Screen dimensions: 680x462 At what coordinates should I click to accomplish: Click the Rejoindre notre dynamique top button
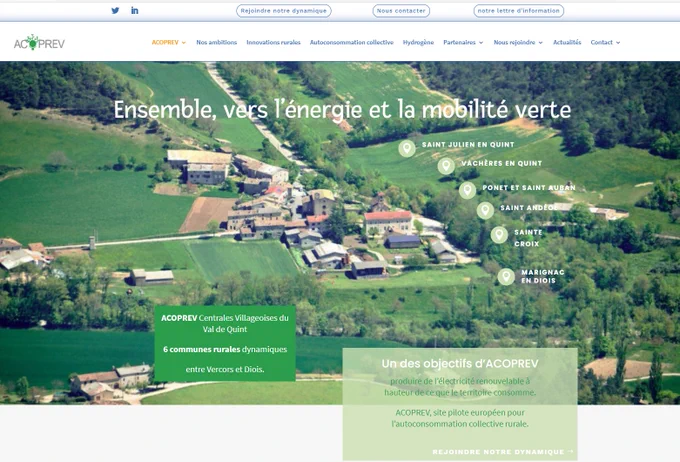(x=284, y=11)
